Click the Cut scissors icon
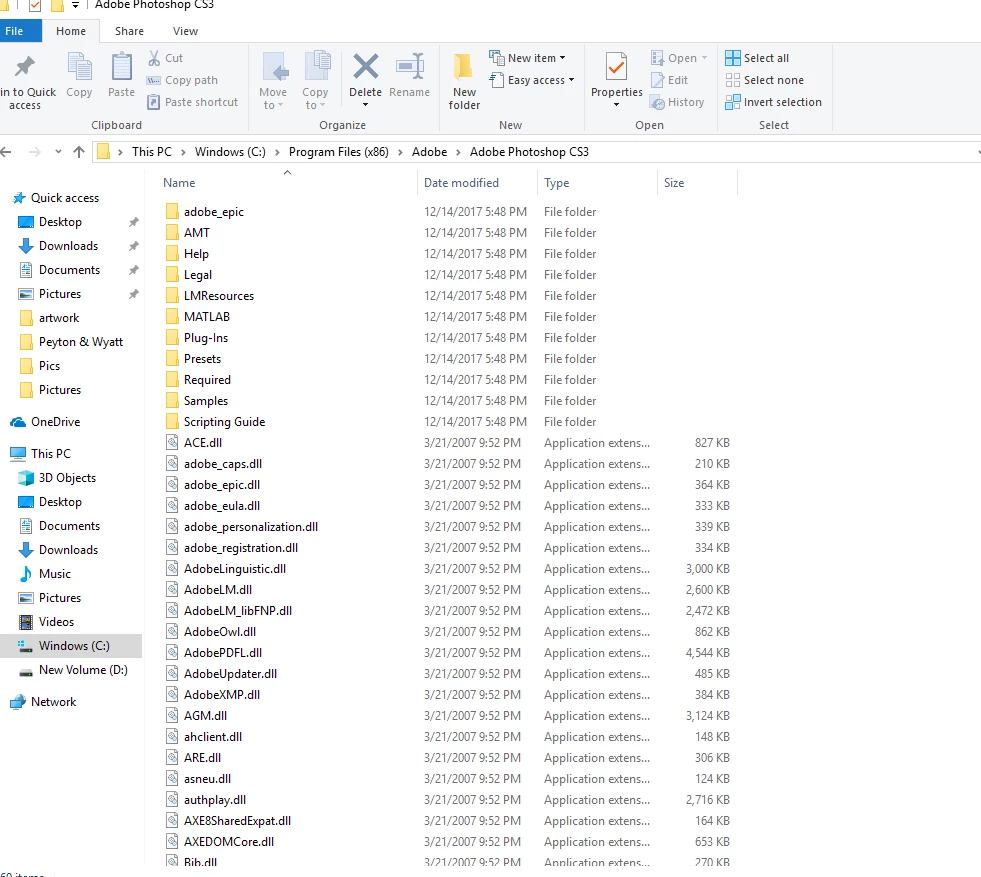 pos(154,58)
